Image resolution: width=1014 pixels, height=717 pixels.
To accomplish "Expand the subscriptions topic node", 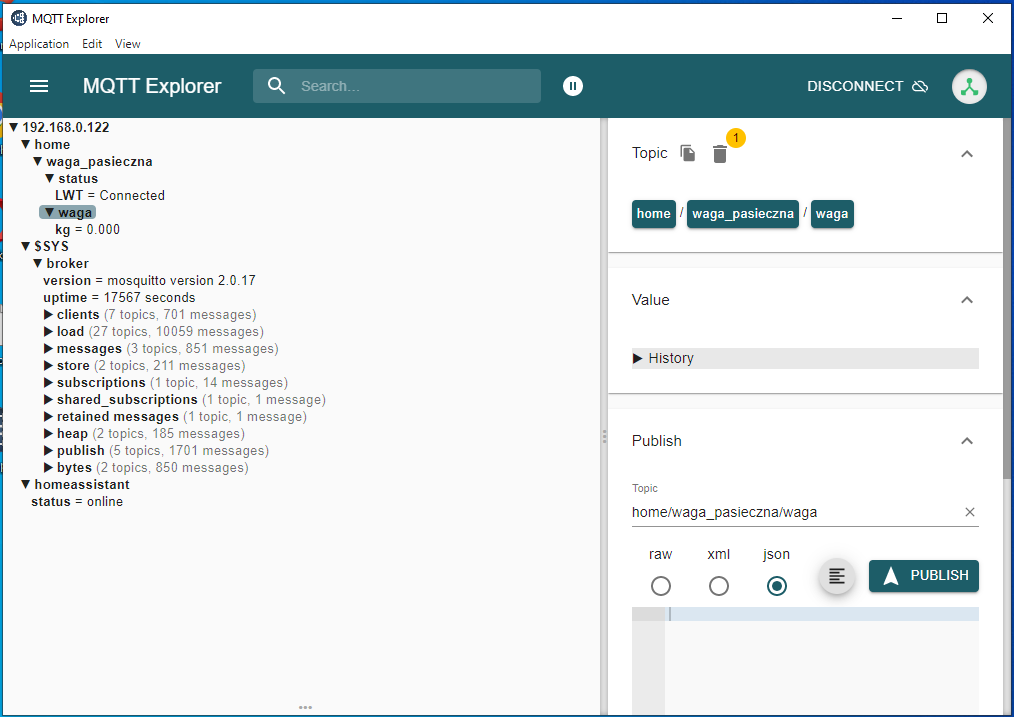I will [x=49, y=383].
